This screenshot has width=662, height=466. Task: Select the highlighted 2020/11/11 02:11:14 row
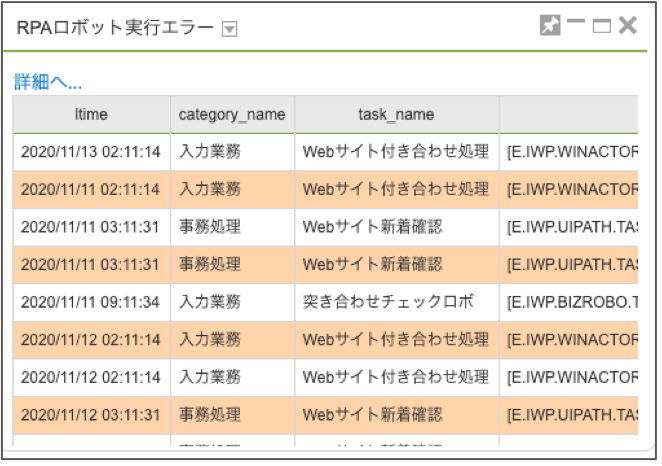pyautogui.click(x=326, y=190)
